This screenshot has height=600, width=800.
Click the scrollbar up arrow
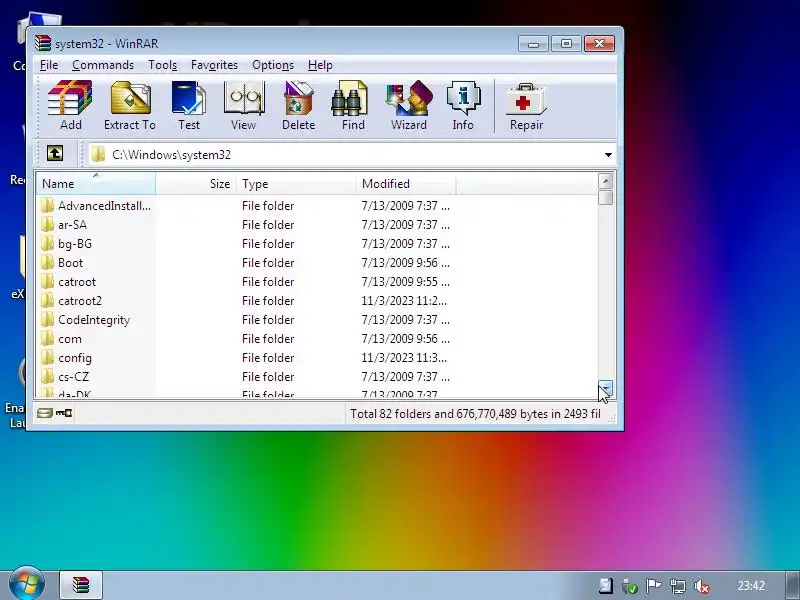606,181
